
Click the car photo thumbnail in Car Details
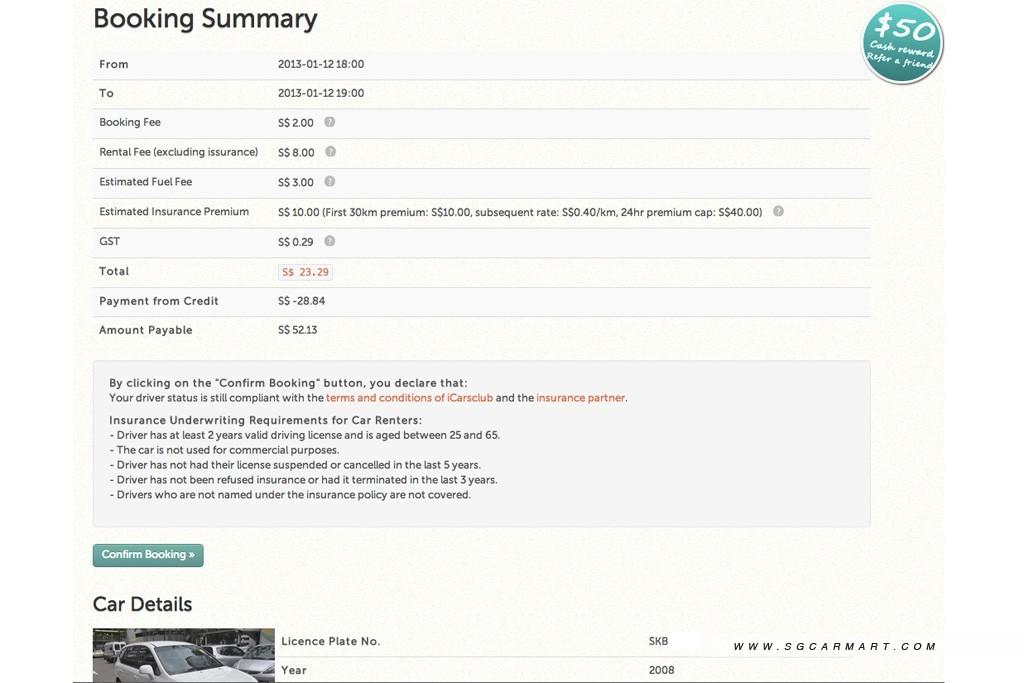pos(183,655)
